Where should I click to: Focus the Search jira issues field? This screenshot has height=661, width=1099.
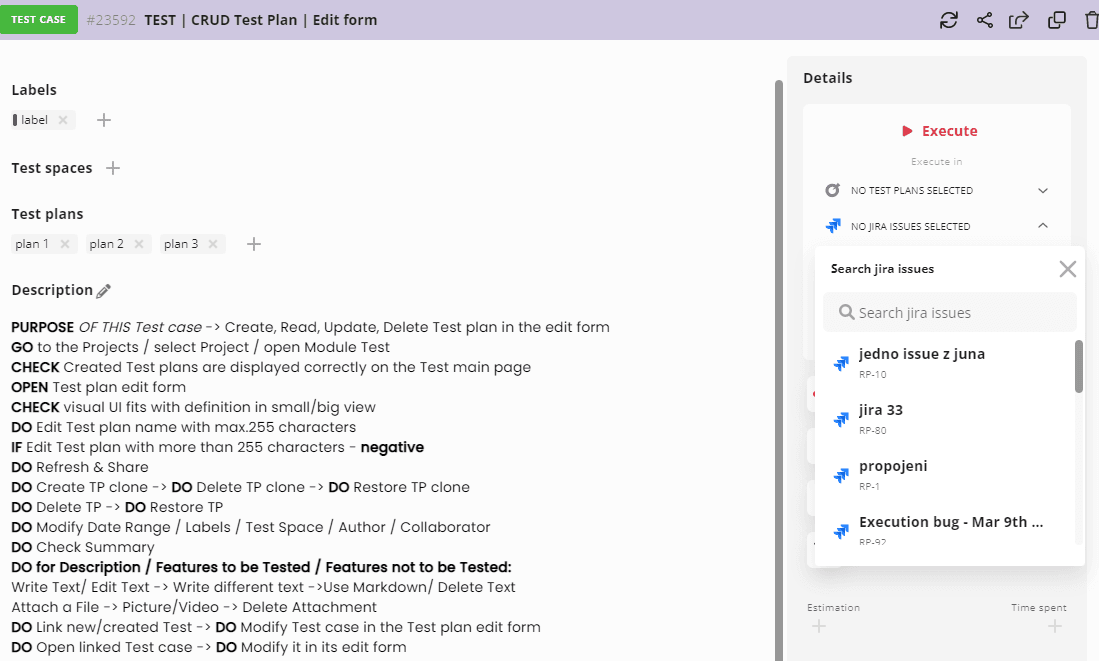point(950,313)
